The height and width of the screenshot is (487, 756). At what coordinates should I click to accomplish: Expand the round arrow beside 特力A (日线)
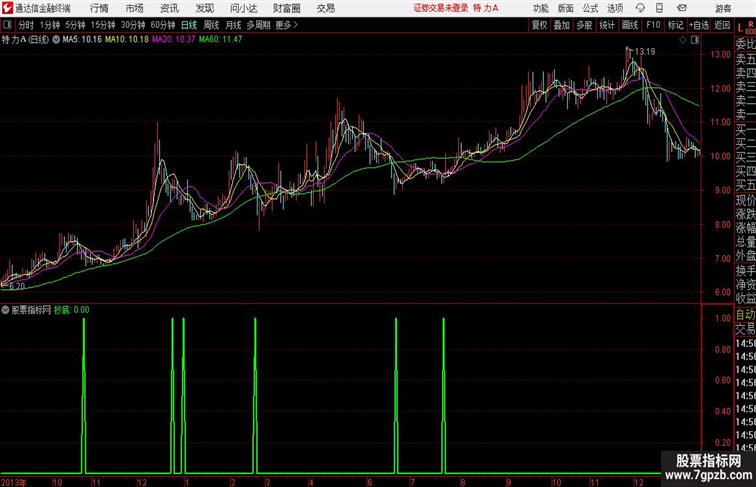(56, 40)
